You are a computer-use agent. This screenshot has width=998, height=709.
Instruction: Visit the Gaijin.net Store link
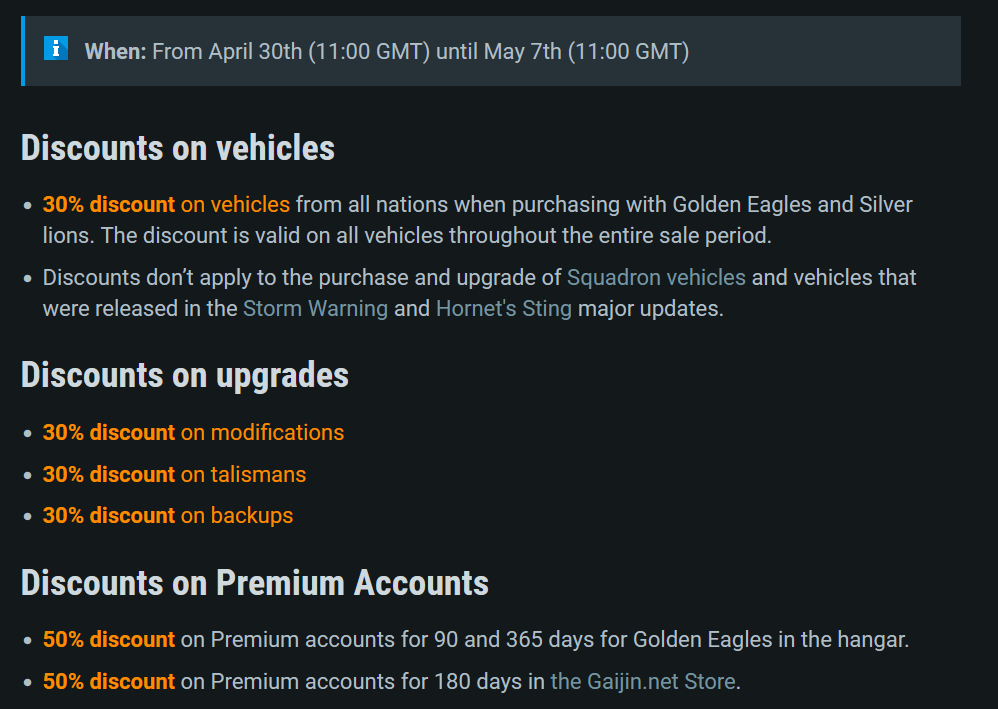(x=643, y=681)
